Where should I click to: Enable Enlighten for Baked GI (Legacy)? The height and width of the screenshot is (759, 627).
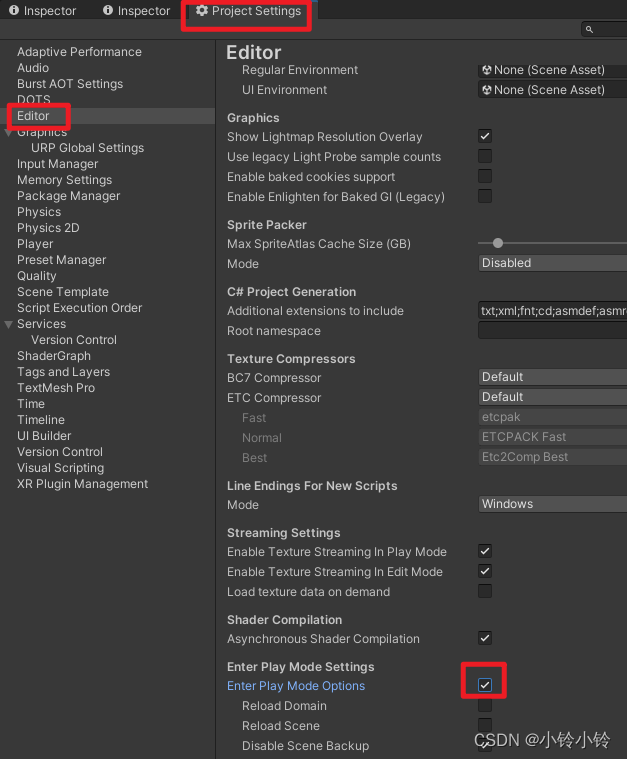pos(485,196)
